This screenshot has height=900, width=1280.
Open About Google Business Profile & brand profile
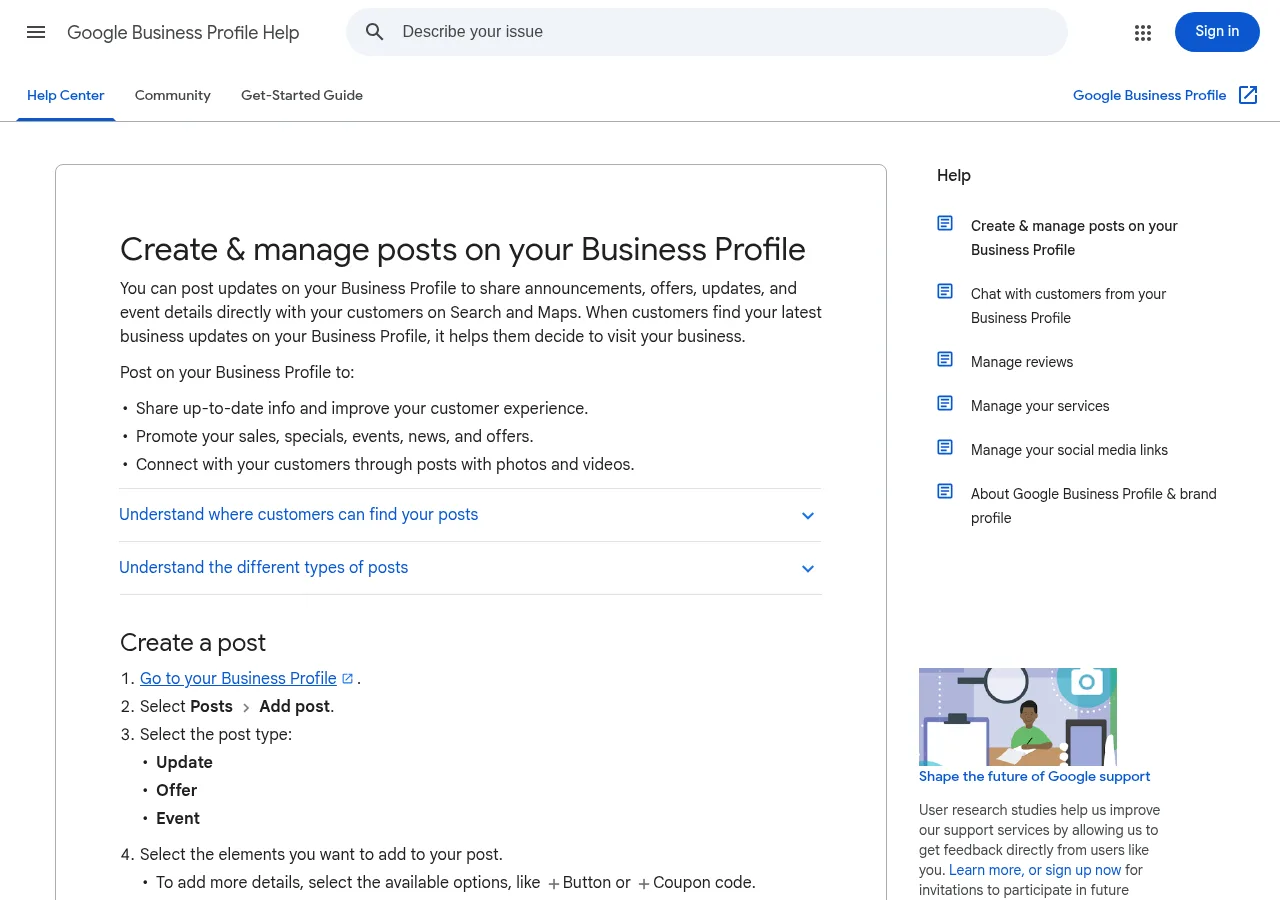click(1093, 506)
